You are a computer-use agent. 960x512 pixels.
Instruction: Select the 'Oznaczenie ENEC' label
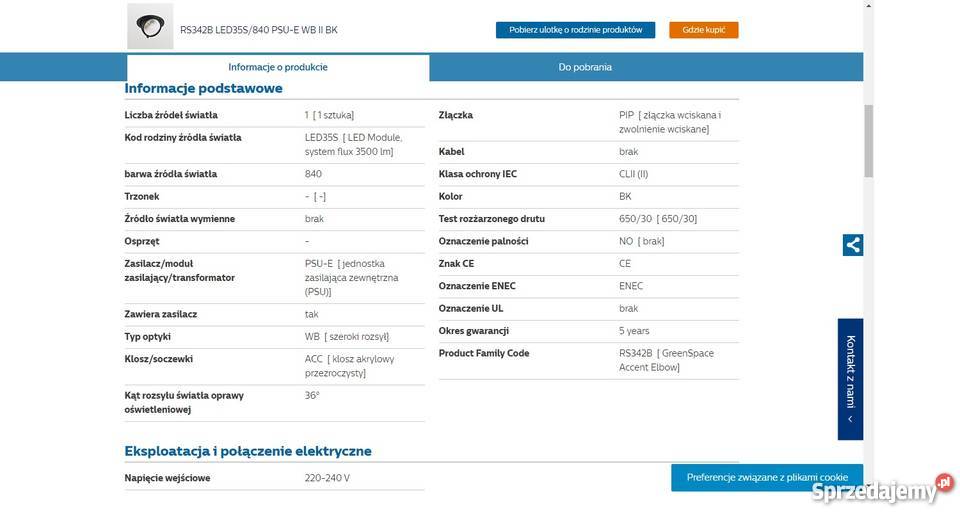(x=477, y=286)
